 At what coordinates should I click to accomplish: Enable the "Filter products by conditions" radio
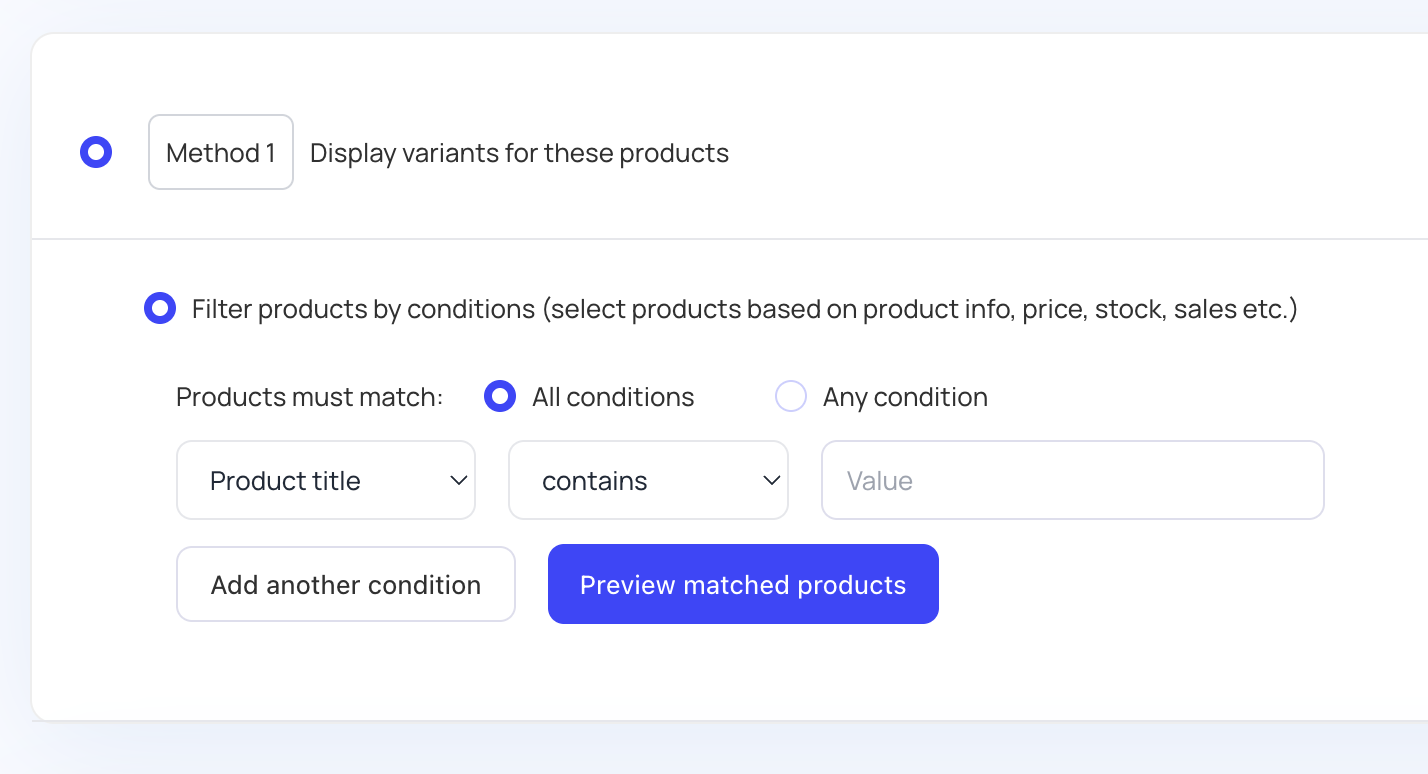160,309
